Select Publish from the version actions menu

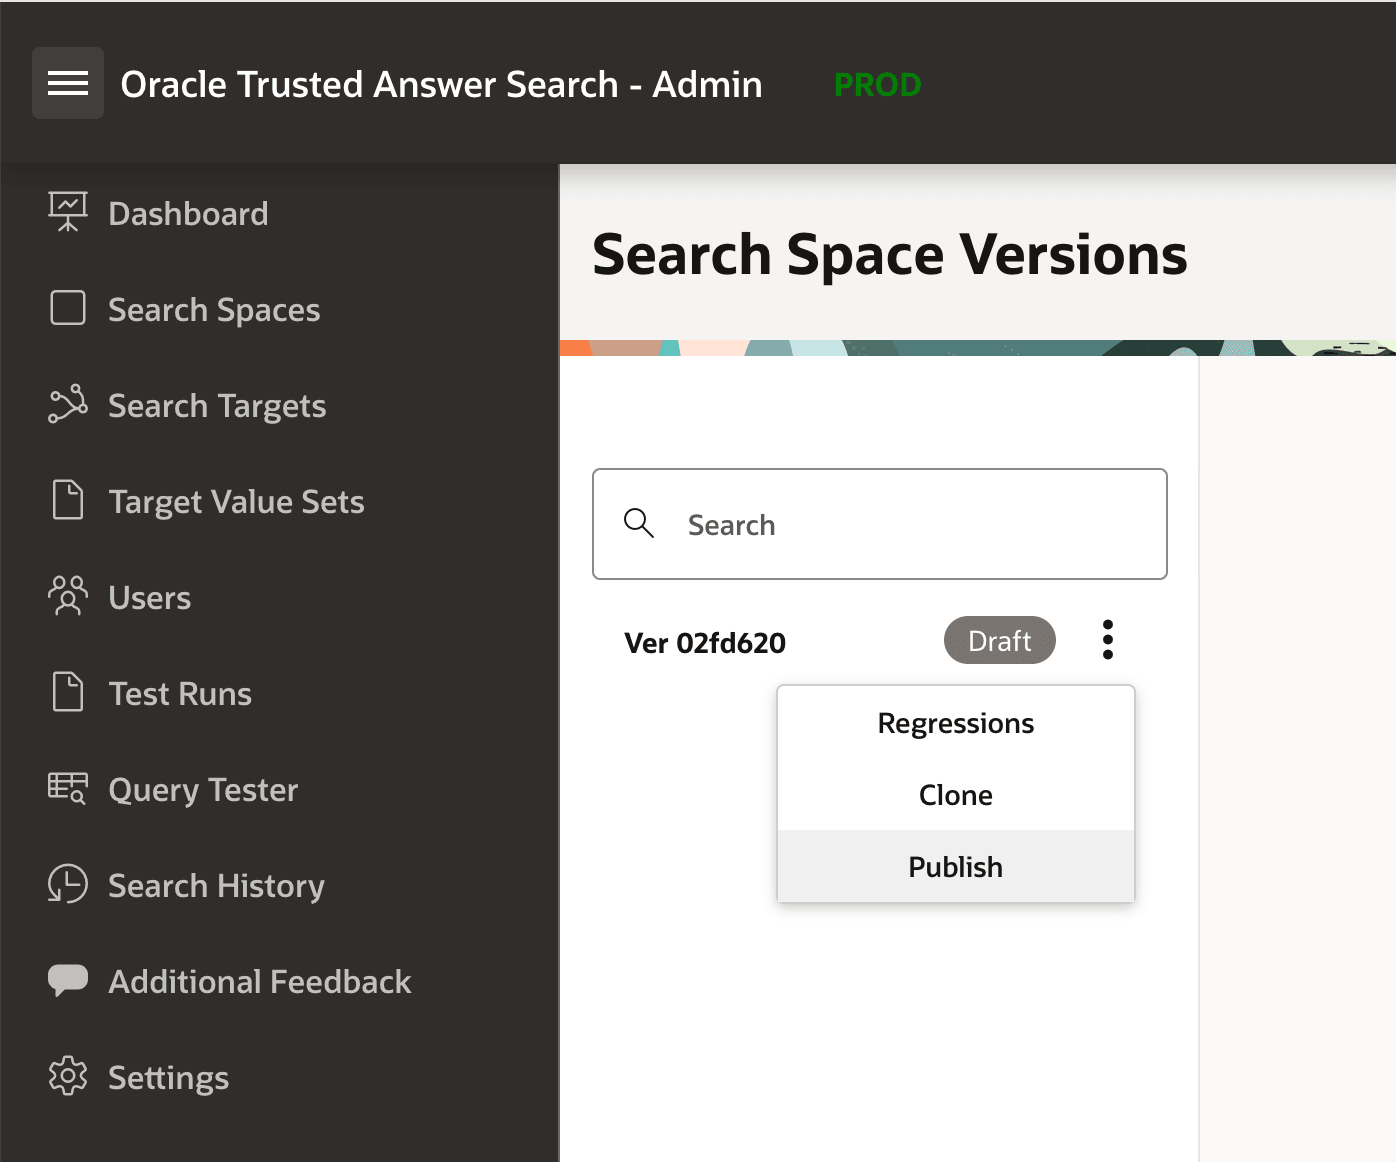[955, 866]
